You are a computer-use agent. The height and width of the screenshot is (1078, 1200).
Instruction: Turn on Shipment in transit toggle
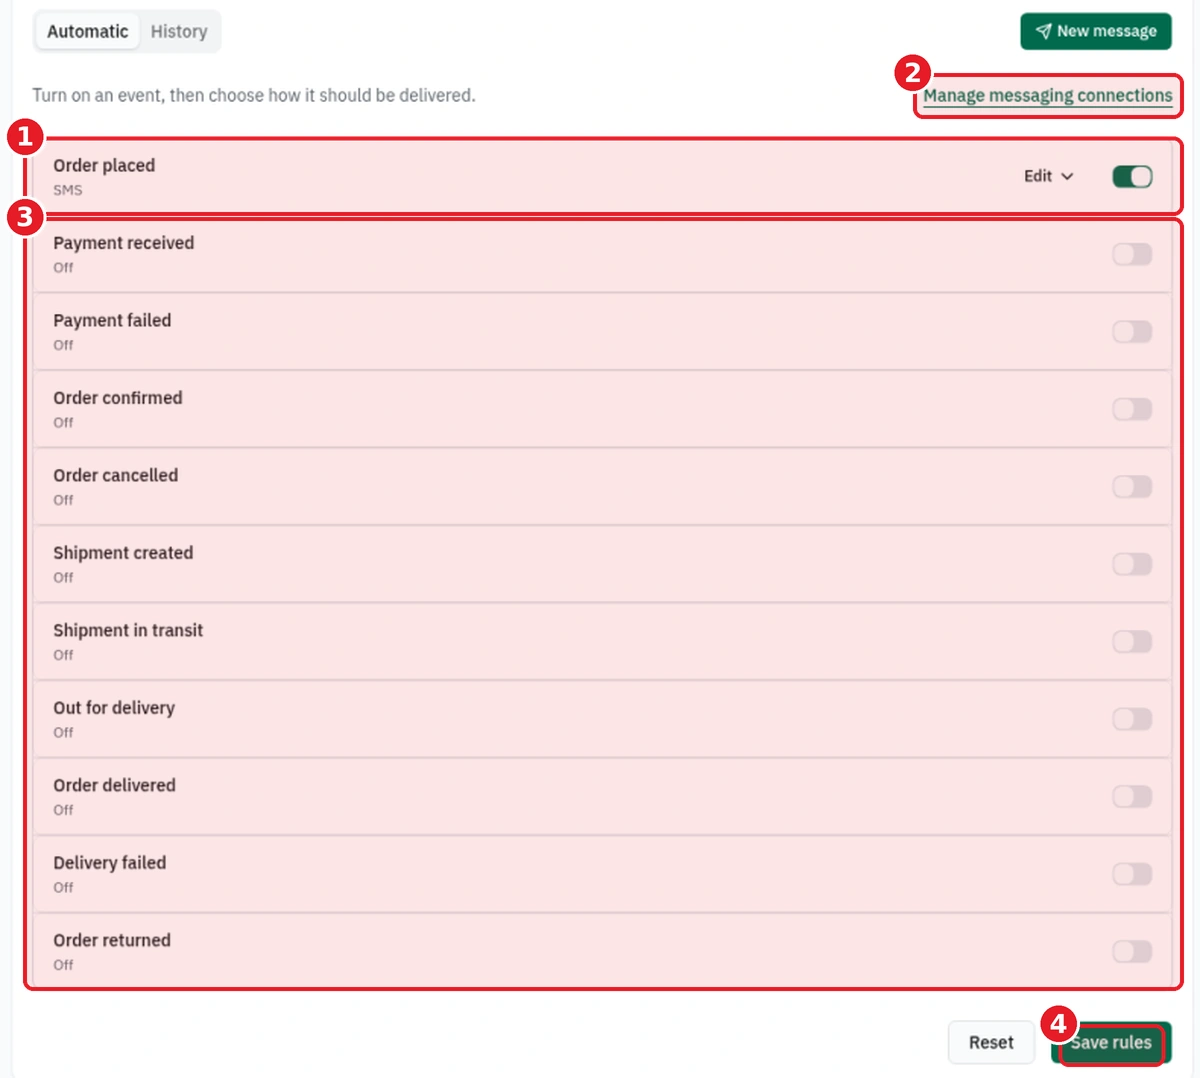point(1132,641)
